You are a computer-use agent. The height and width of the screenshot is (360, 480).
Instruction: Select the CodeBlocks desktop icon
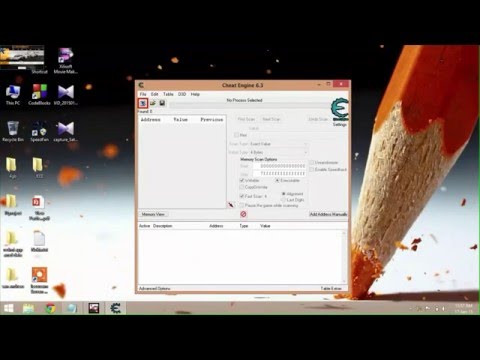tap(39, 95)
